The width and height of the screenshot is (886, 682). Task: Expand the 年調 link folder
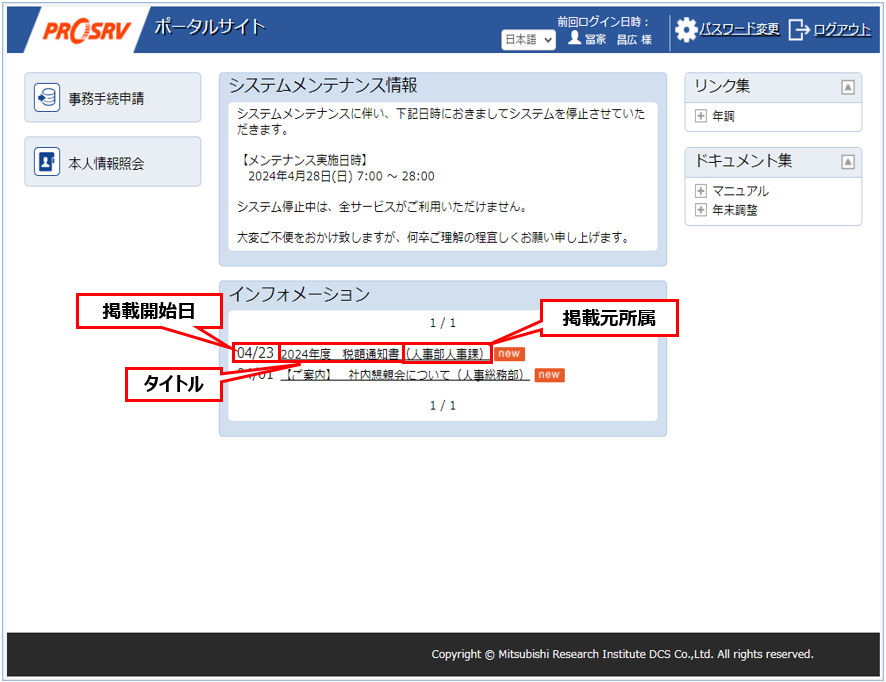(701, 116)
